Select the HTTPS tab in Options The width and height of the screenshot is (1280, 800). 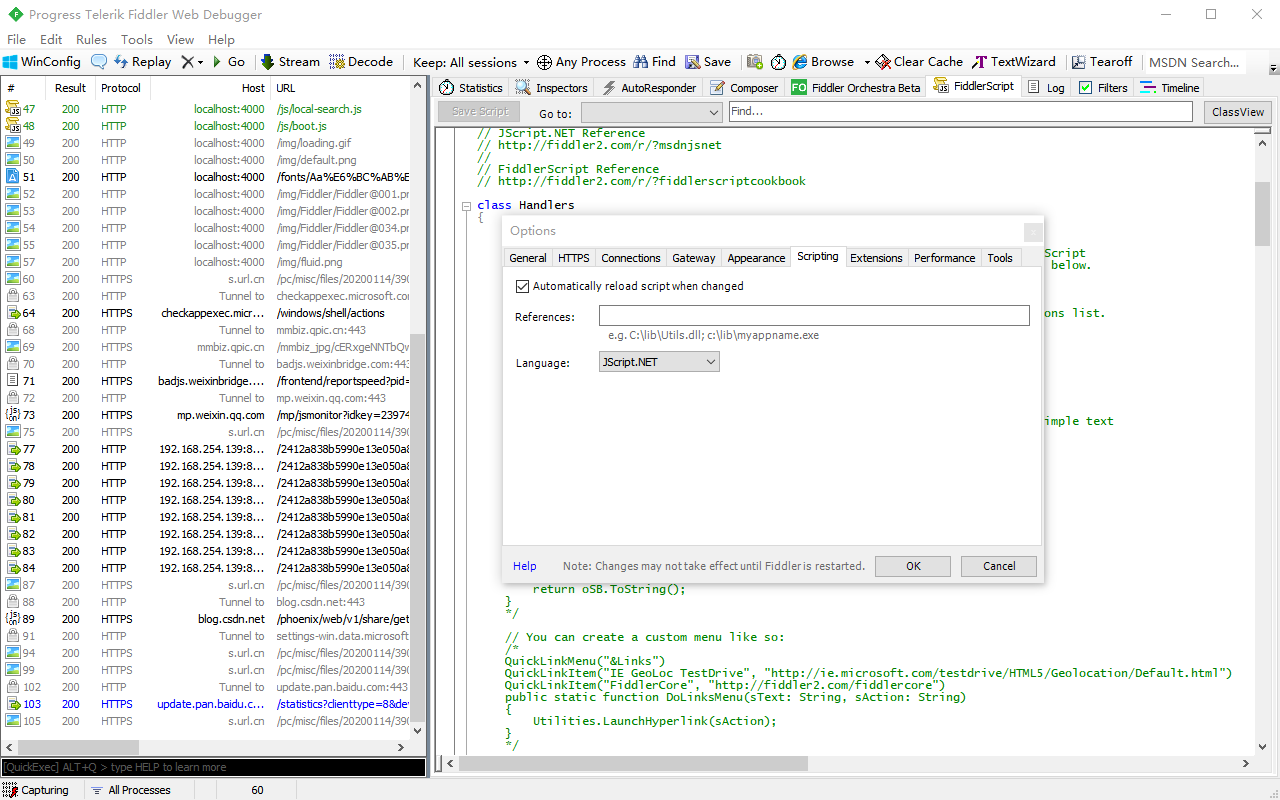click(574, 258)
